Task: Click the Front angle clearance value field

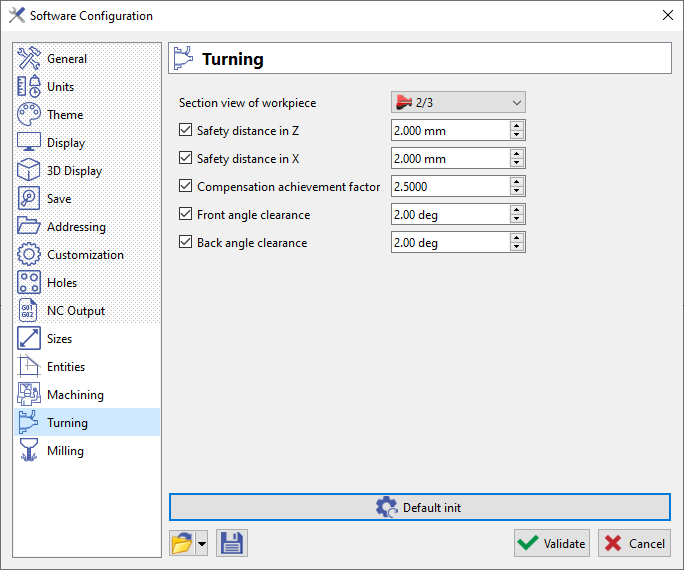Action: pos(449,214)
